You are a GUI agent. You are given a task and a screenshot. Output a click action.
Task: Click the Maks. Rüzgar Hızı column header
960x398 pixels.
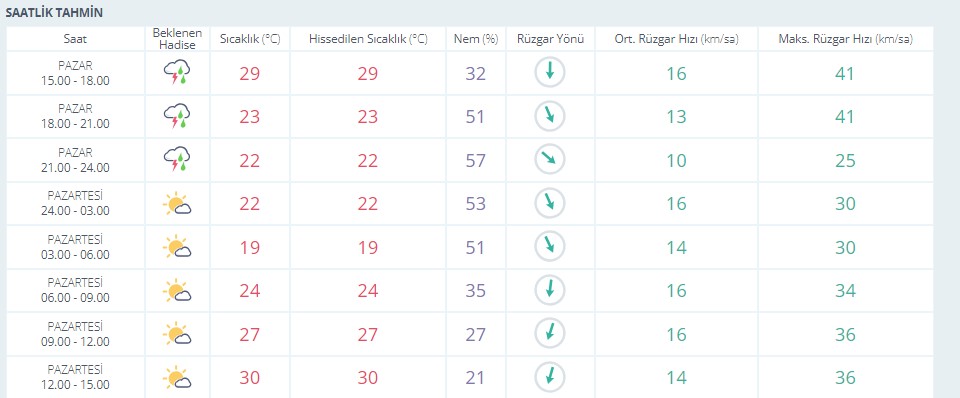846,39
